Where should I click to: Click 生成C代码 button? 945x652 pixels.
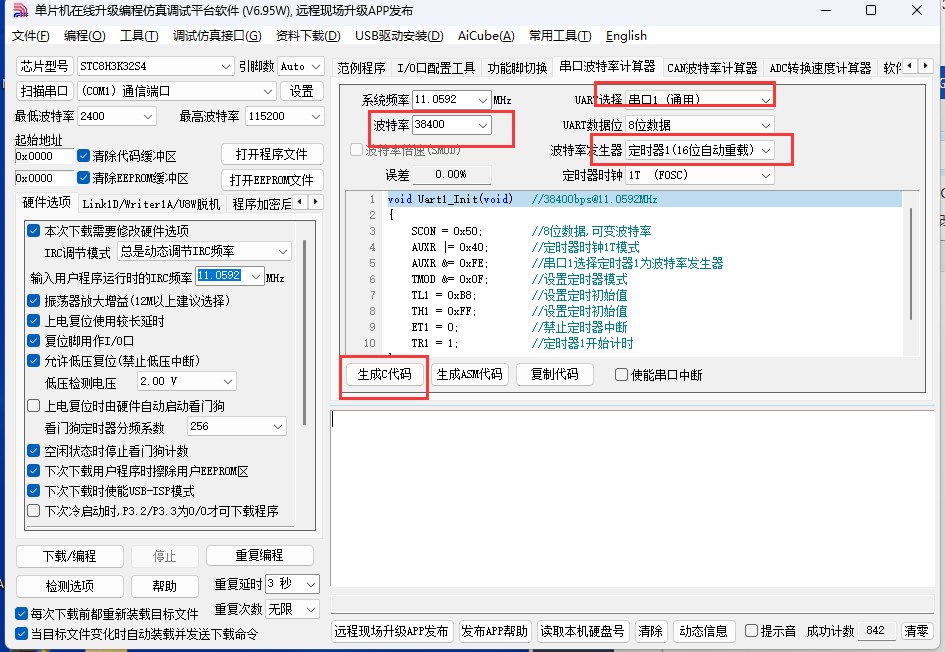tap(384, 374)
